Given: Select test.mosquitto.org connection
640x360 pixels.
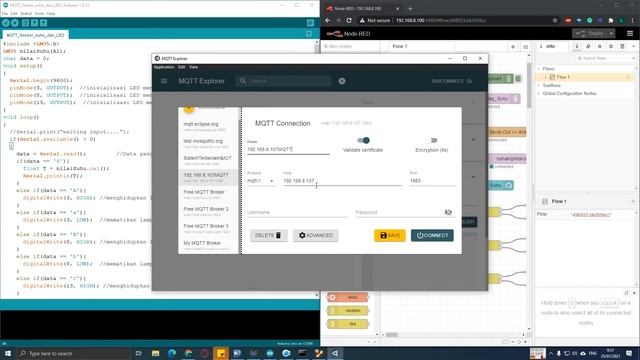Looking at the screenshot, I should (208, 143).
